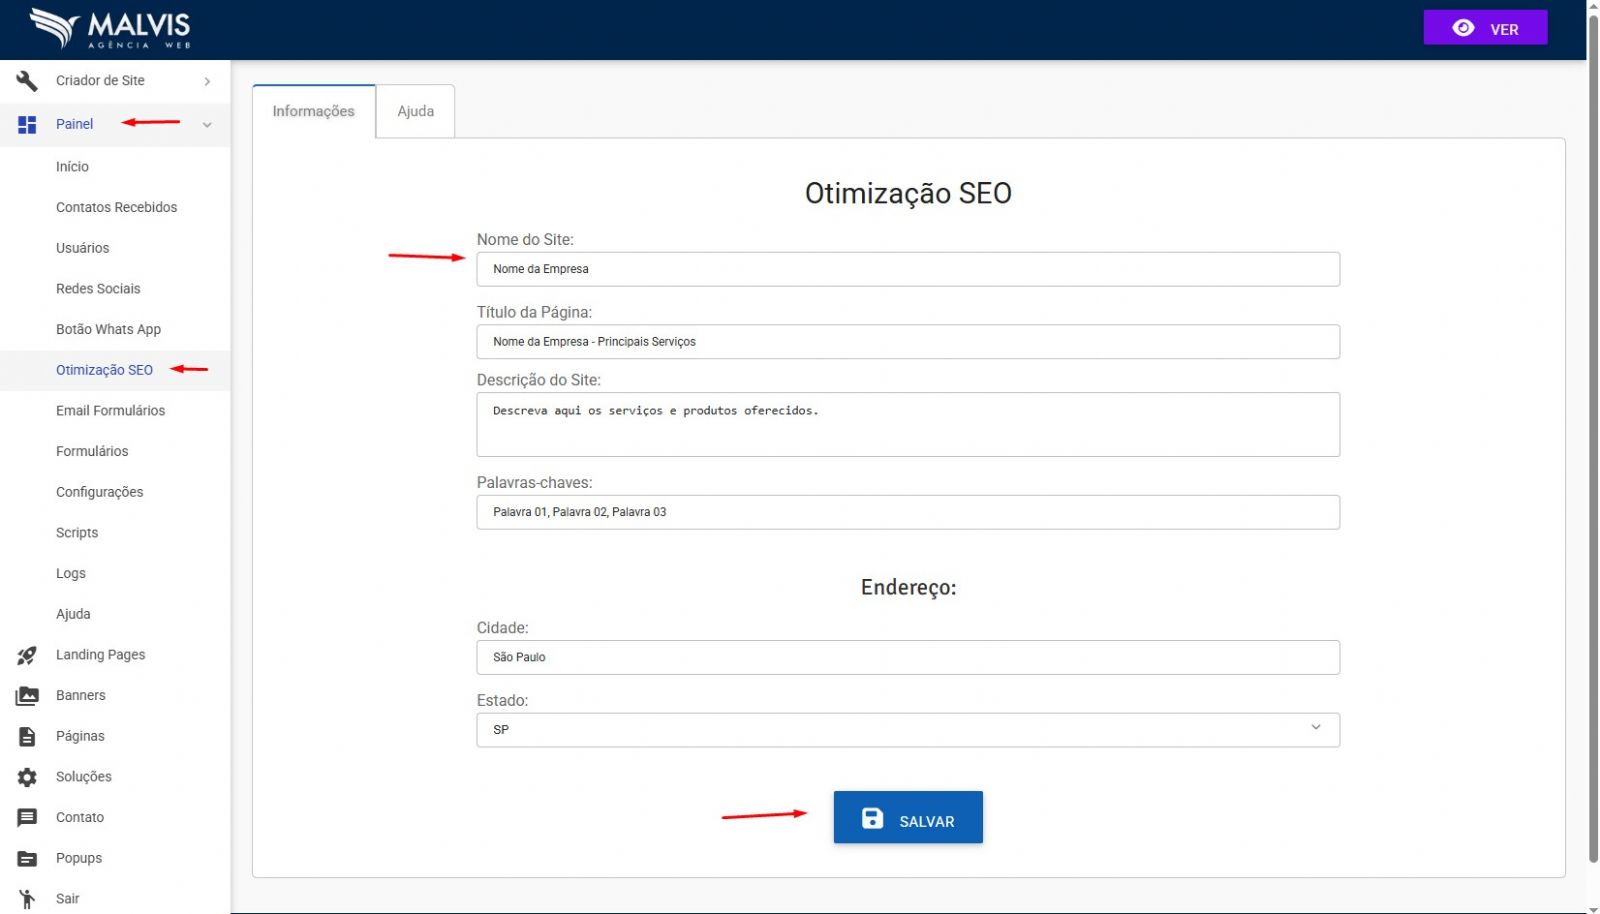Collapse the Painel menu chevron
Screen dimensions: 1600x914
tap(207, 125)
